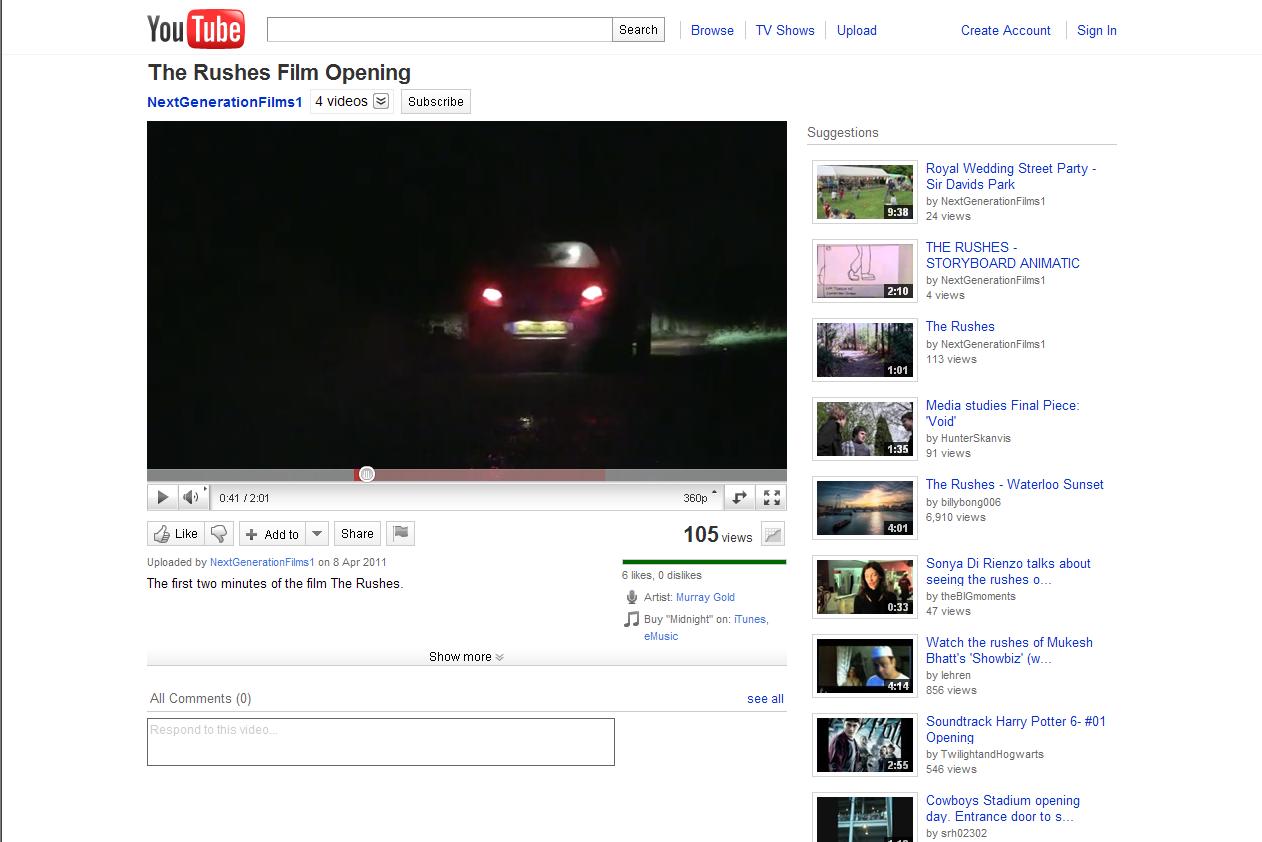Open Sonya Di Rienzo talks title link
The image size is (1262, 842).
click(1008, 571)
